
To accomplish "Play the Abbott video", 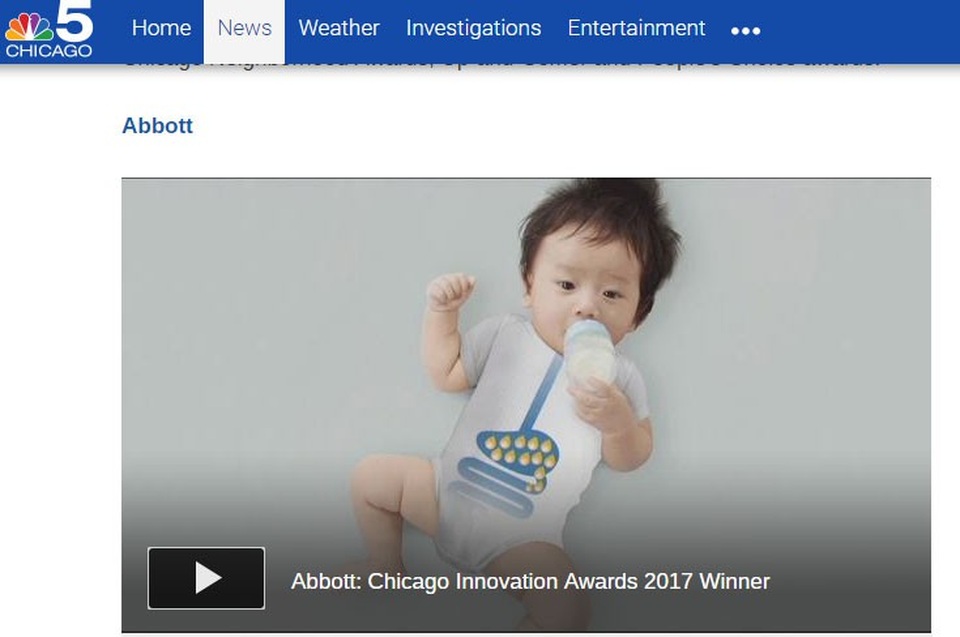I will coord(206,578).
